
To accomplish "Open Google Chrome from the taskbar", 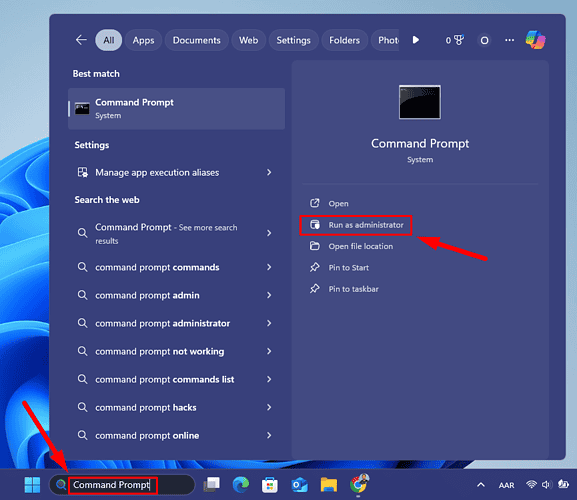I will tap(358, 484).
